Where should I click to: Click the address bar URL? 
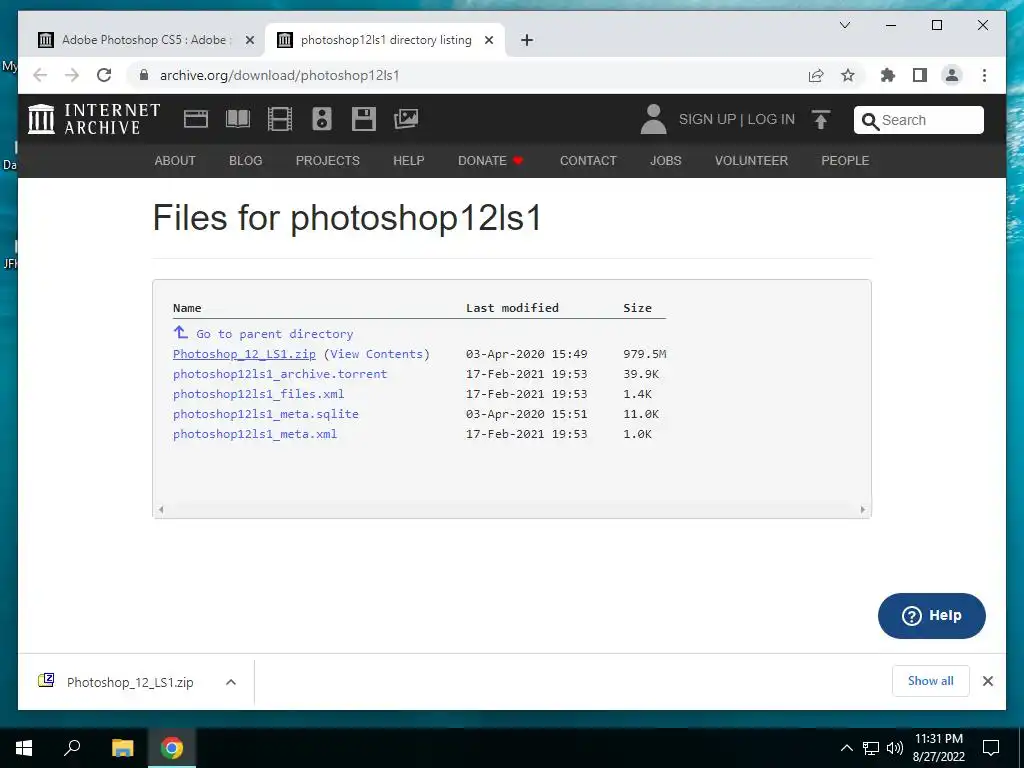[280, 76]
